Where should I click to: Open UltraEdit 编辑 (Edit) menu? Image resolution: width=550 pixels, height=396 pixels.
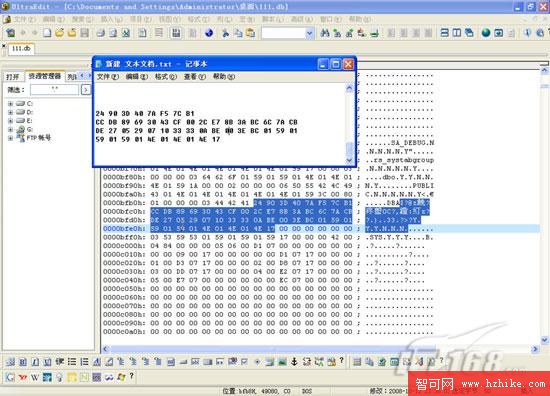[x=53, y=19]
